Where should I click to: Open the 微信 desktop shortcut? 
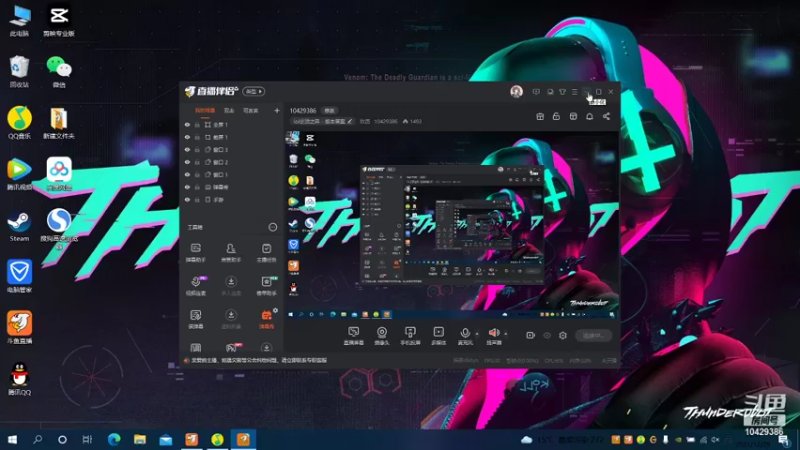(59, 71)
